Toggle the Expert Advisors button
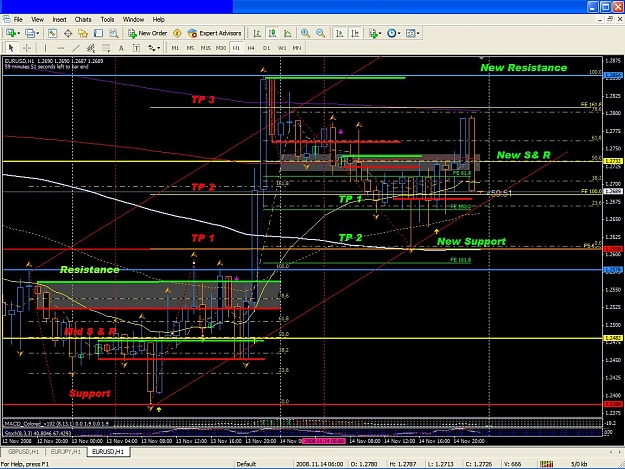This screenshot has width=625, height=469. [214, 33]
